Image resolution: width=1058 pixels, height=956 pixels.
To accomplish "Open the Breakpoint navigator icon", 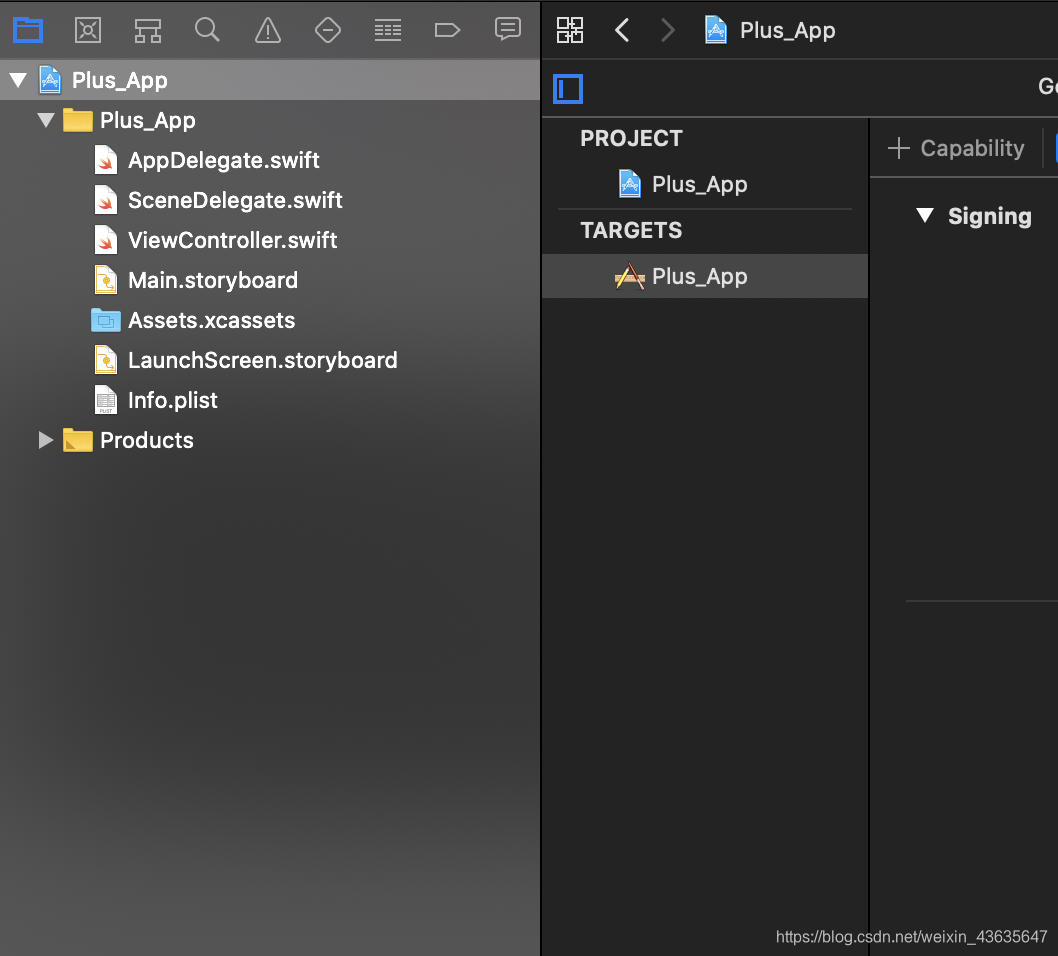I will point(447,30).
